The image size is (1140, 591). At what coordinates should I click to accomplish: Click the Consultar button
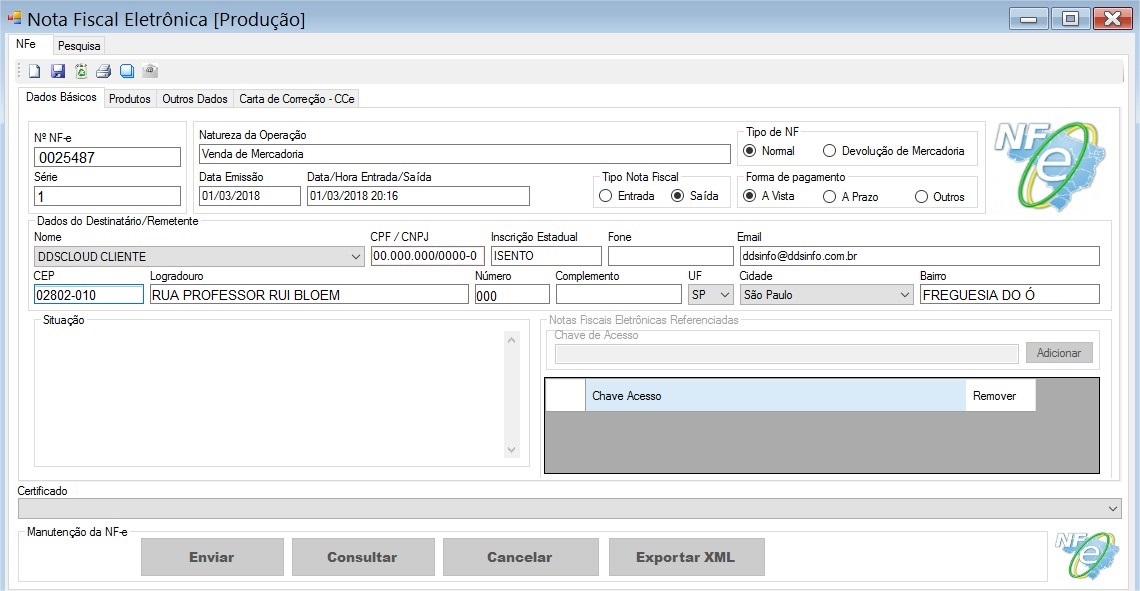coord(362,558)
